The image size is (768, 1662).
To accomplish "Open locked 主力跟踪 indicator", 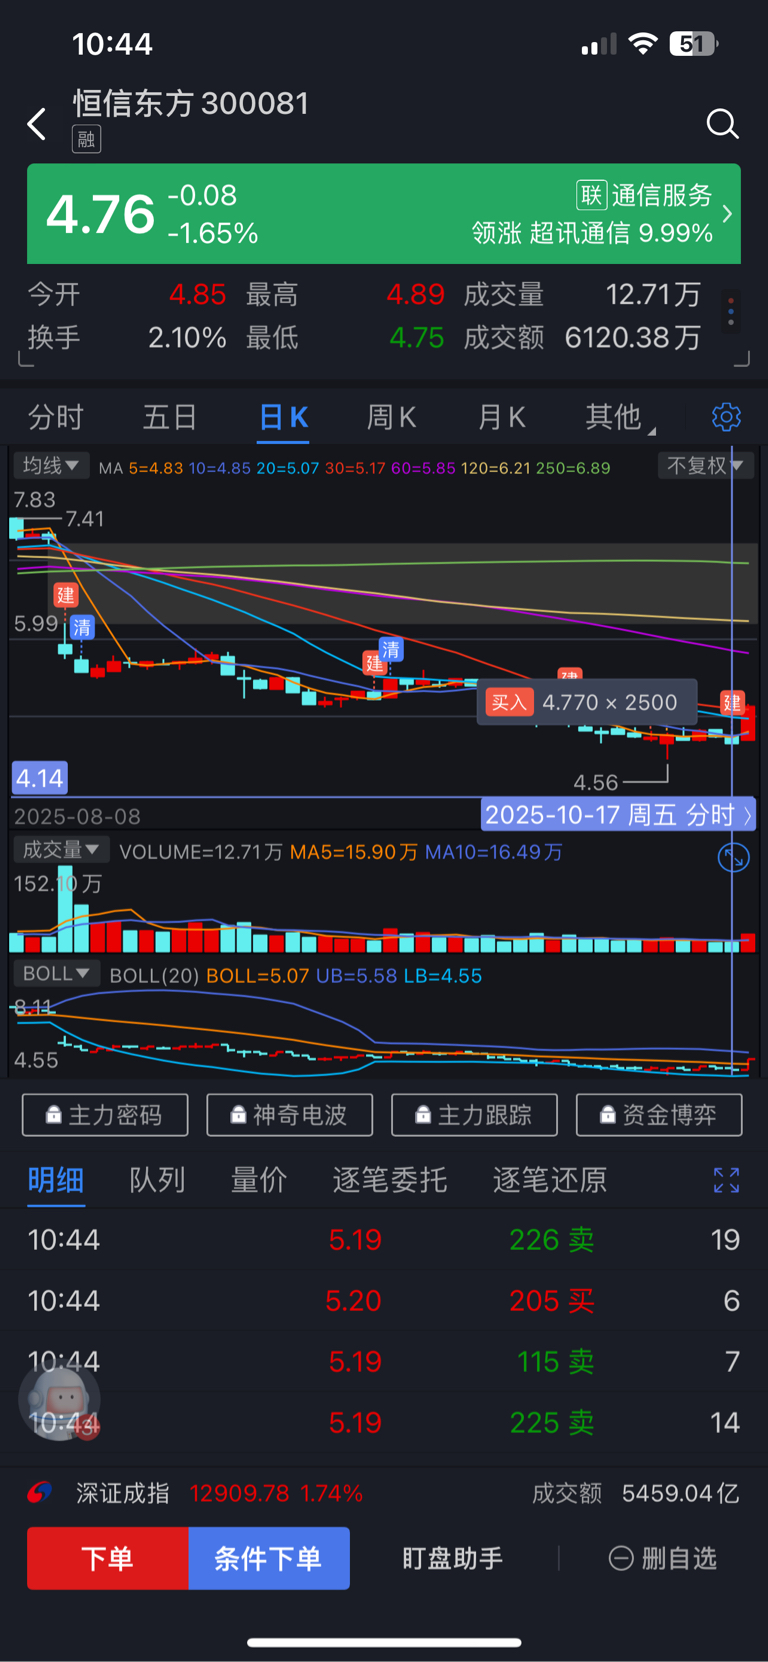I will point(474,1115).
